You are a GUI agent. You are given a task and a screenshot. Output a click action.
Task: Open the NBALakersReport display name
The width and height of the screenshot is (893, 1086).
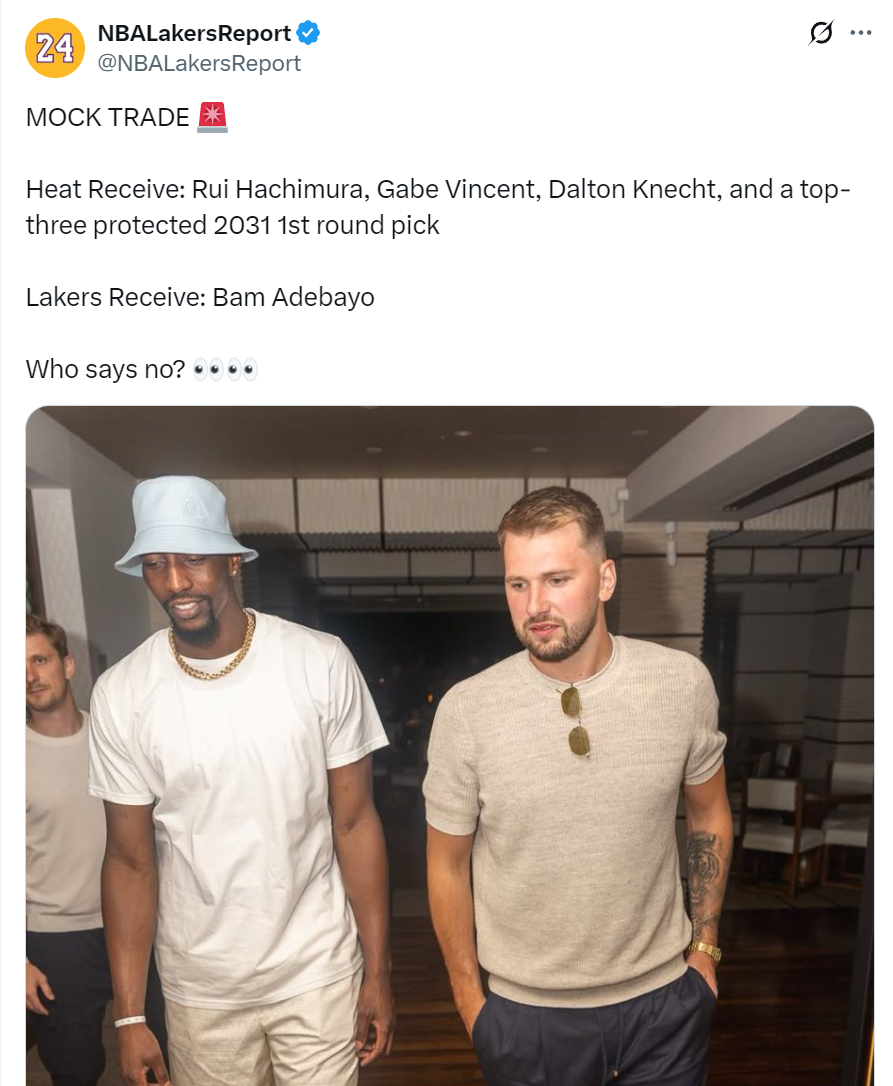coord(194,33)
